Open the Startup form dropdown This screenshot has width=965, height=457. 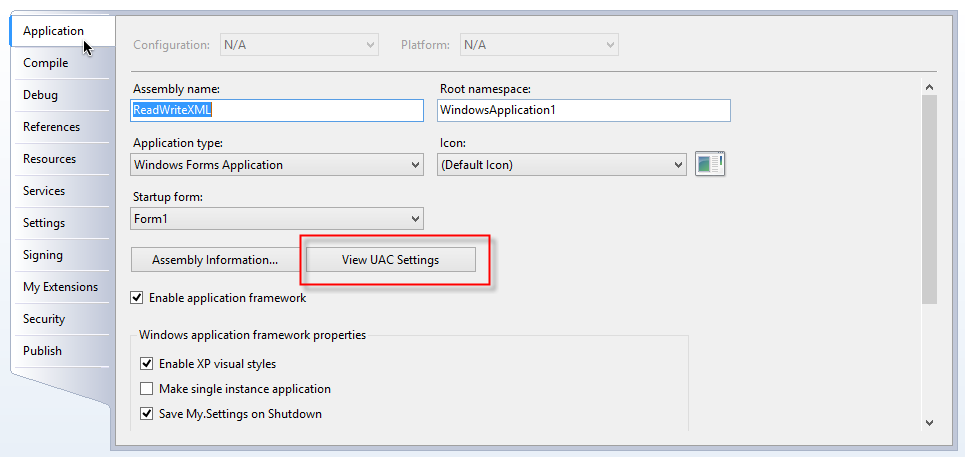click(x=277, y=218)
